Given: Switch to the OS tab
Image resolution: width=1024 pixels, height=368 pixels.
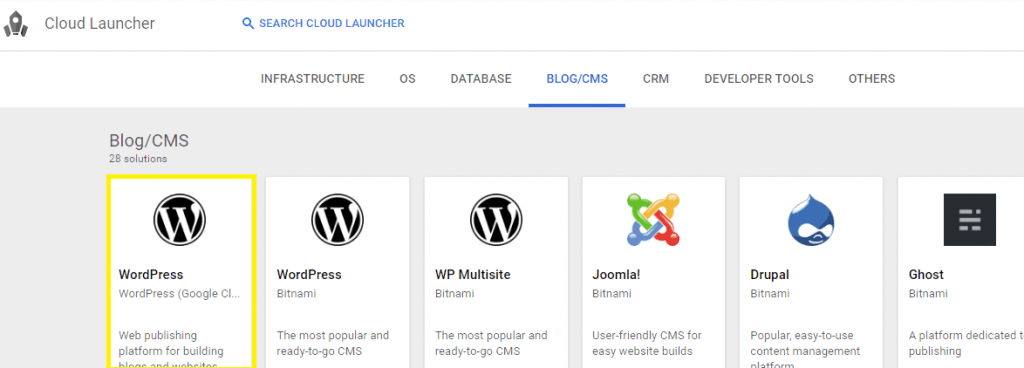Looking at the screenshot, I should click(408, 79).
